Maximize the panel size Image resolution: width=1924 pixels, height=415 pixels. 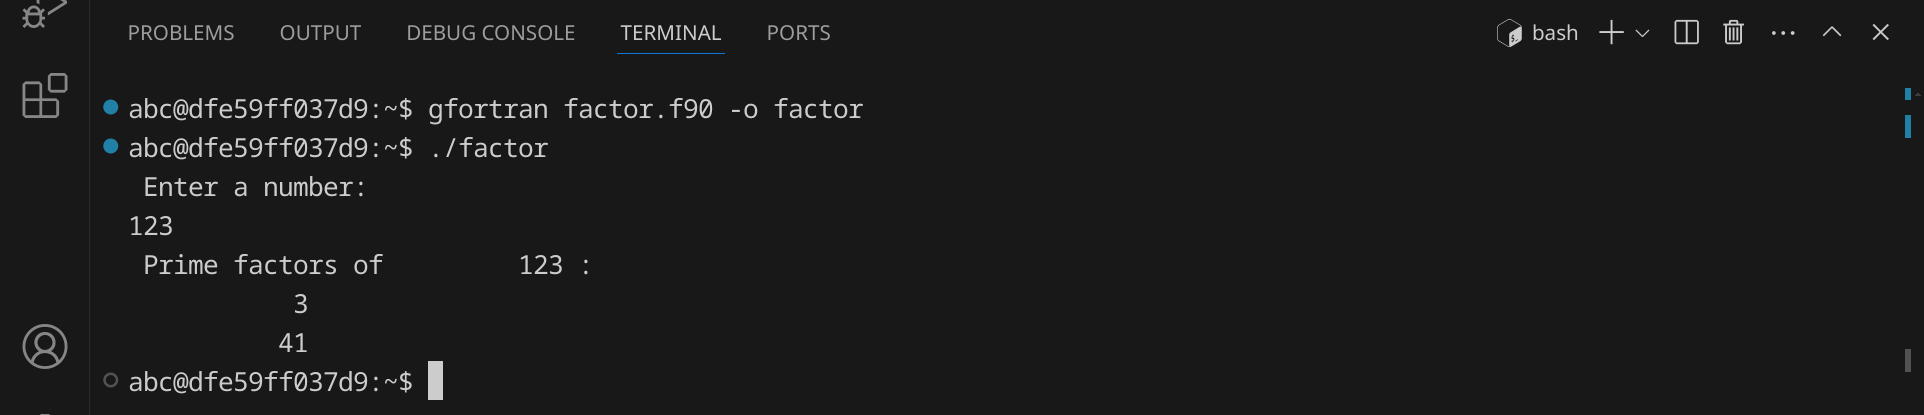(x=1831, y=33)
